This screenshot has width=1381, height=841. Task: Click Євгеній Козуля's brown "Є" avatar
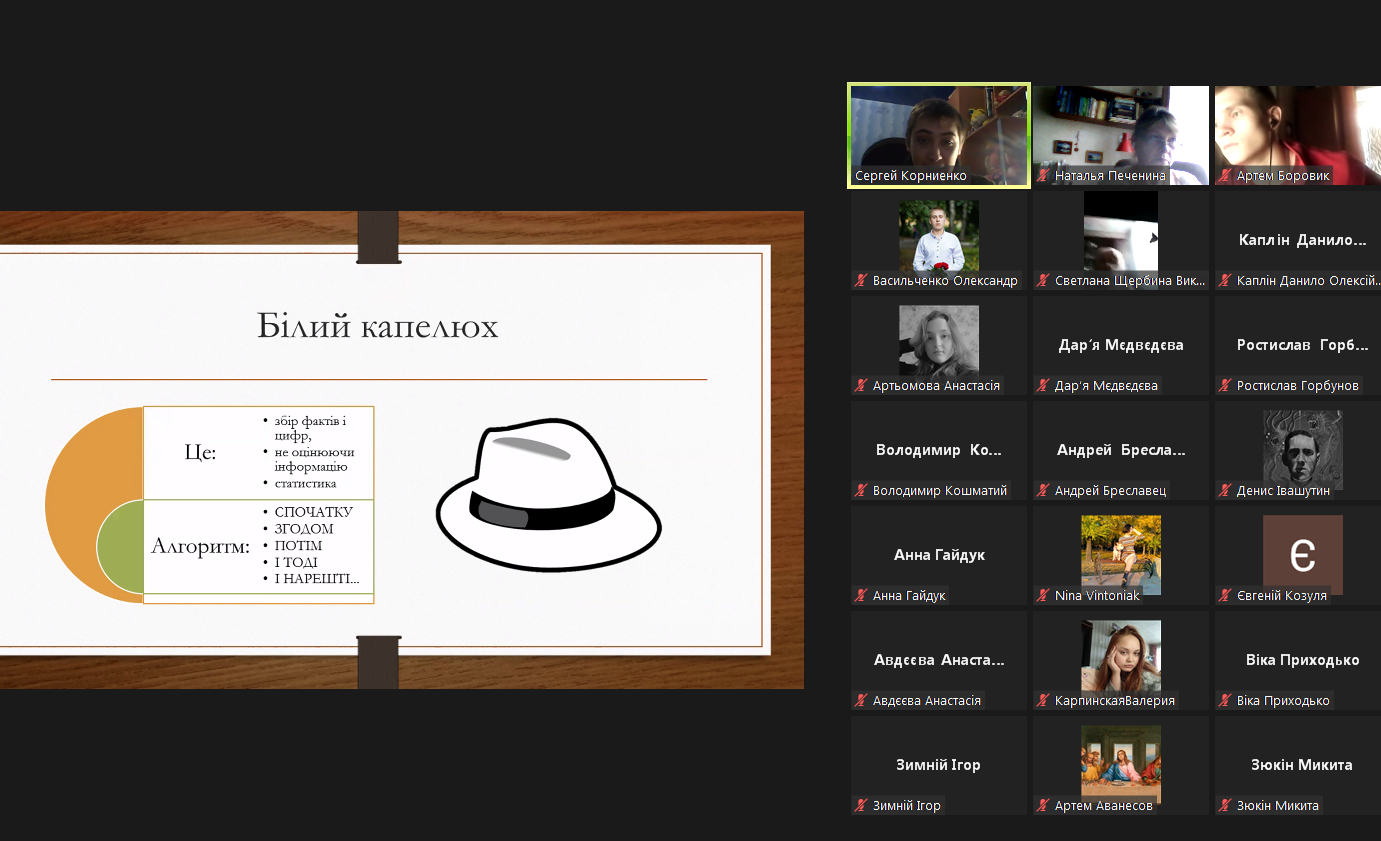pyautogui.click(x=1302, y=554)
